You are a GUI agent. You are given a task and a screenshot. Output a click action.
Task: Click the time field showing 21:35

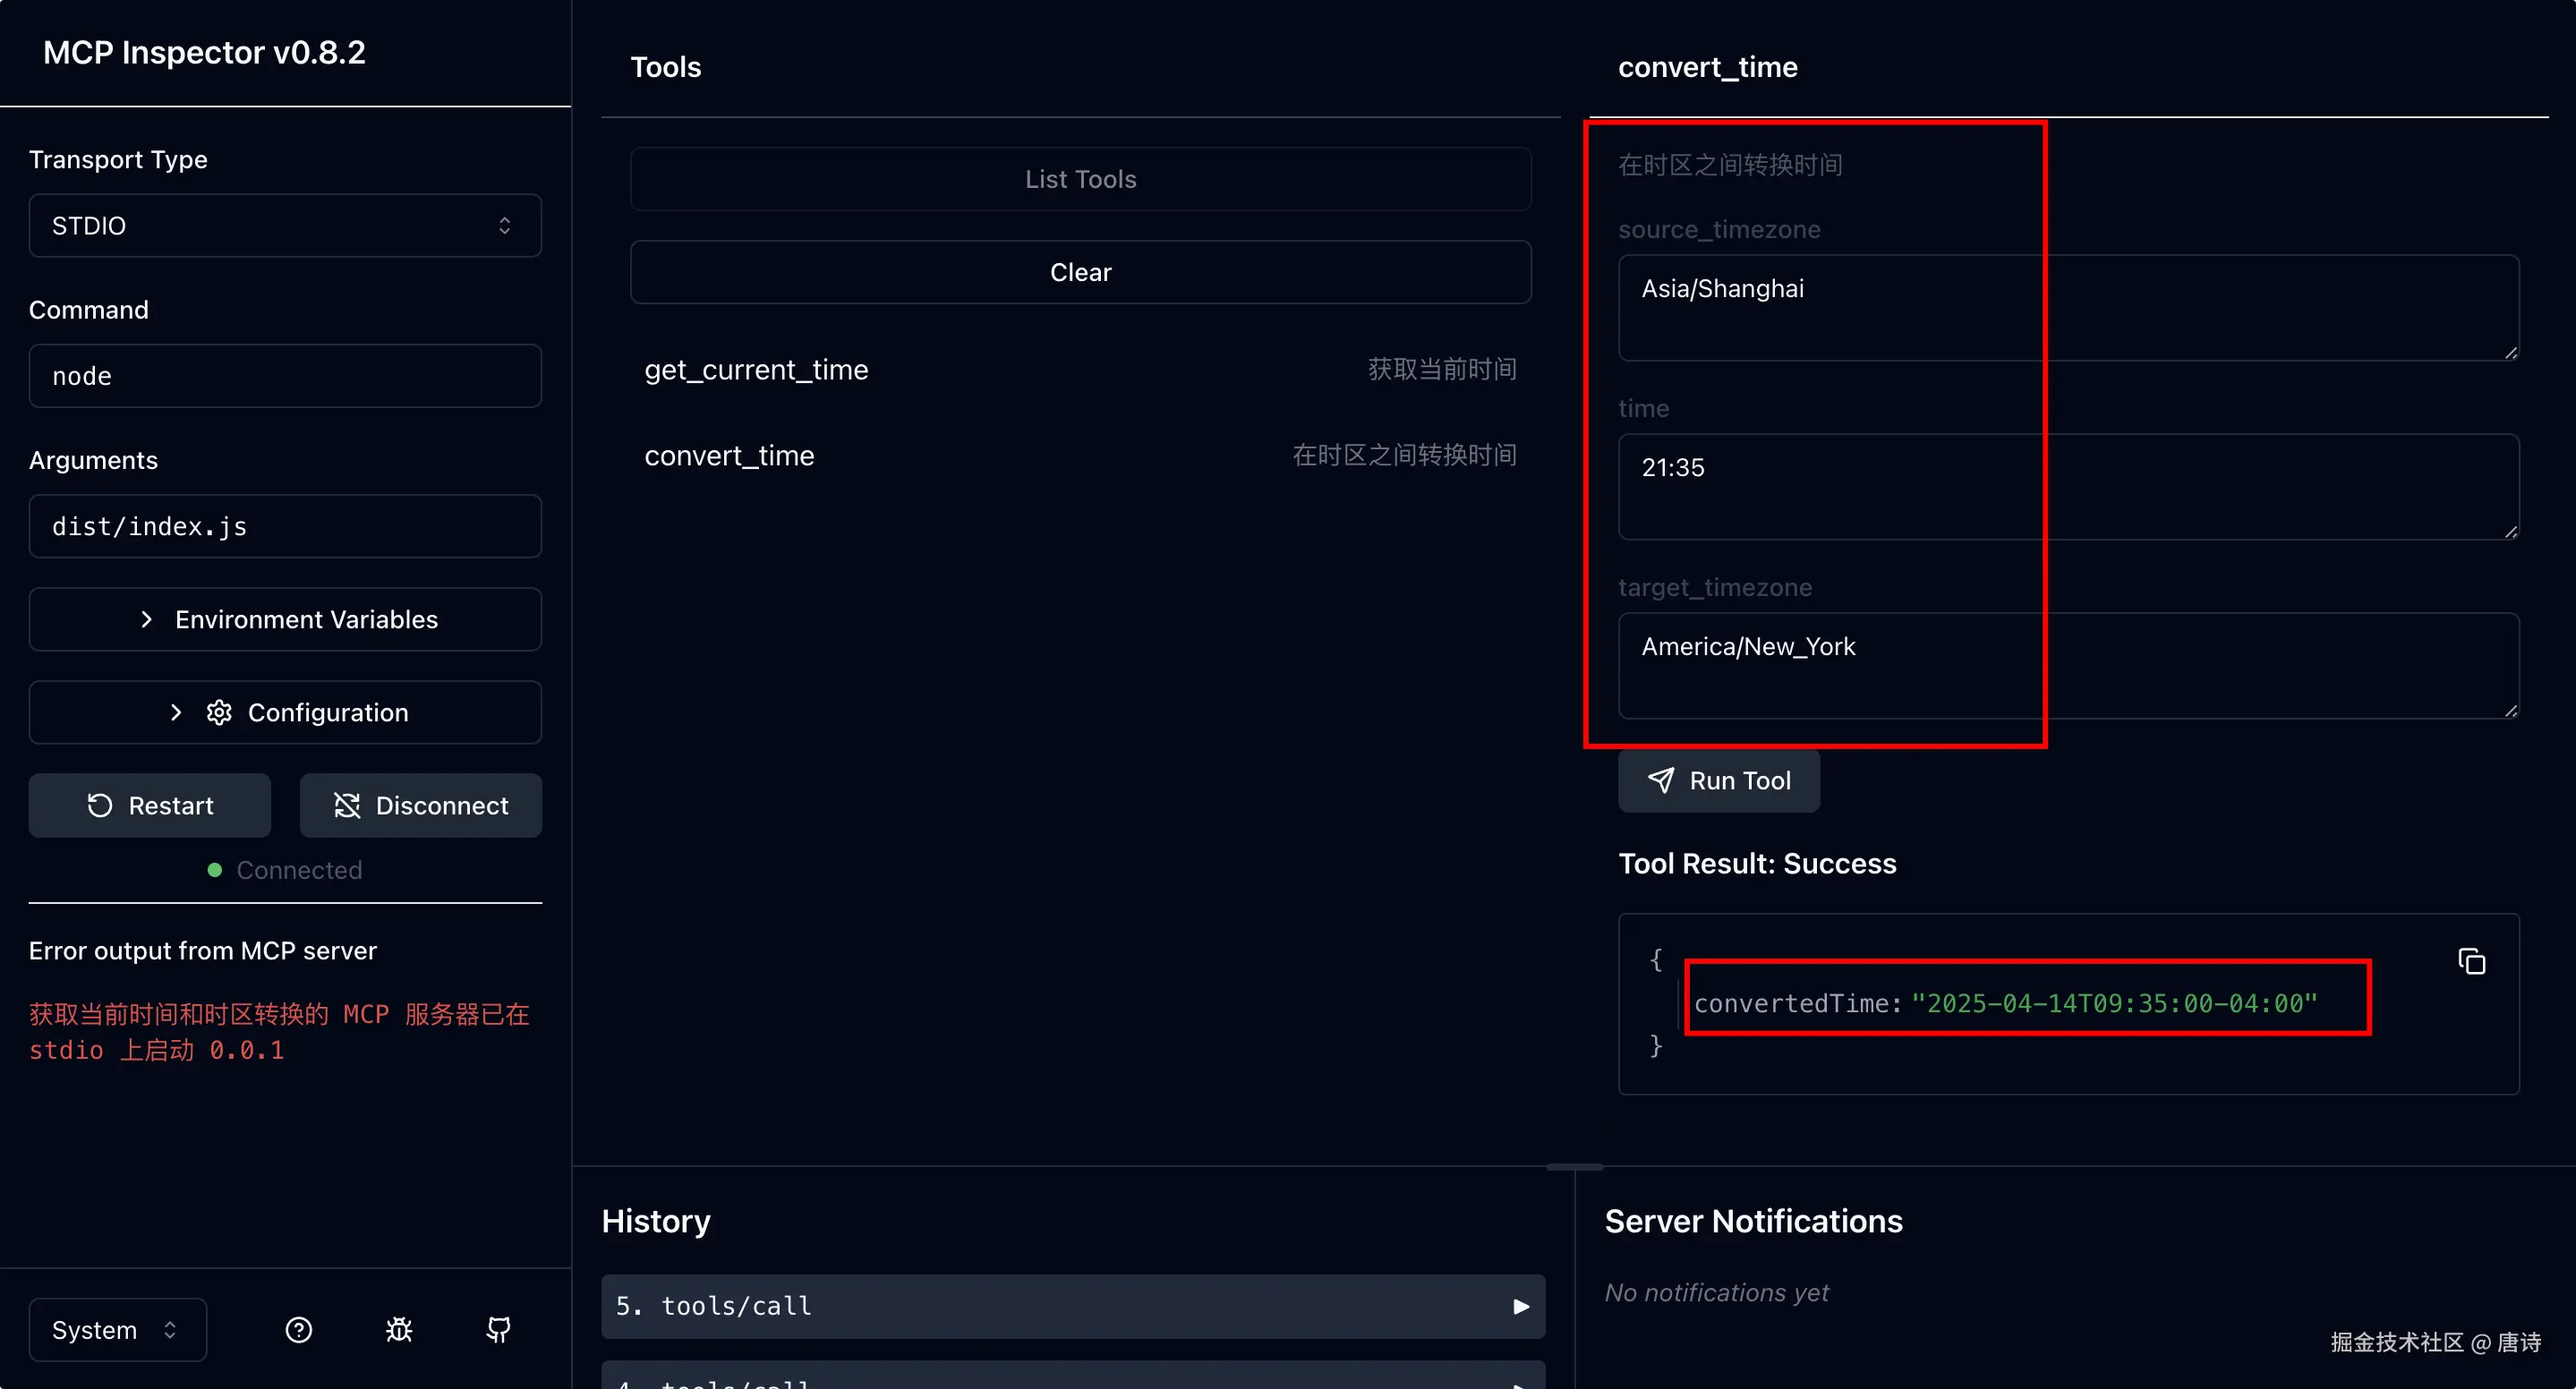[x=2066, y=486]
